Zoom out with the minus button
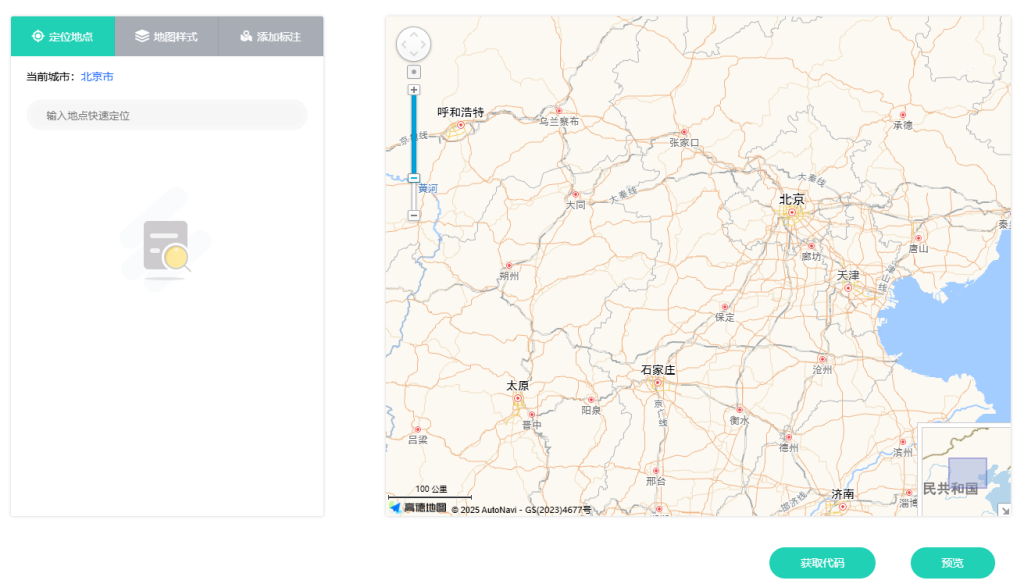 click(413, 215)
